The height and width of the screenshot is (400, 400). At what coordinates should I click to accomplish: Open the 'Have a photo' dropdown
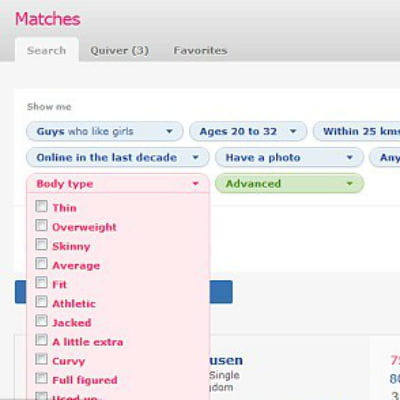coord(289,157)
